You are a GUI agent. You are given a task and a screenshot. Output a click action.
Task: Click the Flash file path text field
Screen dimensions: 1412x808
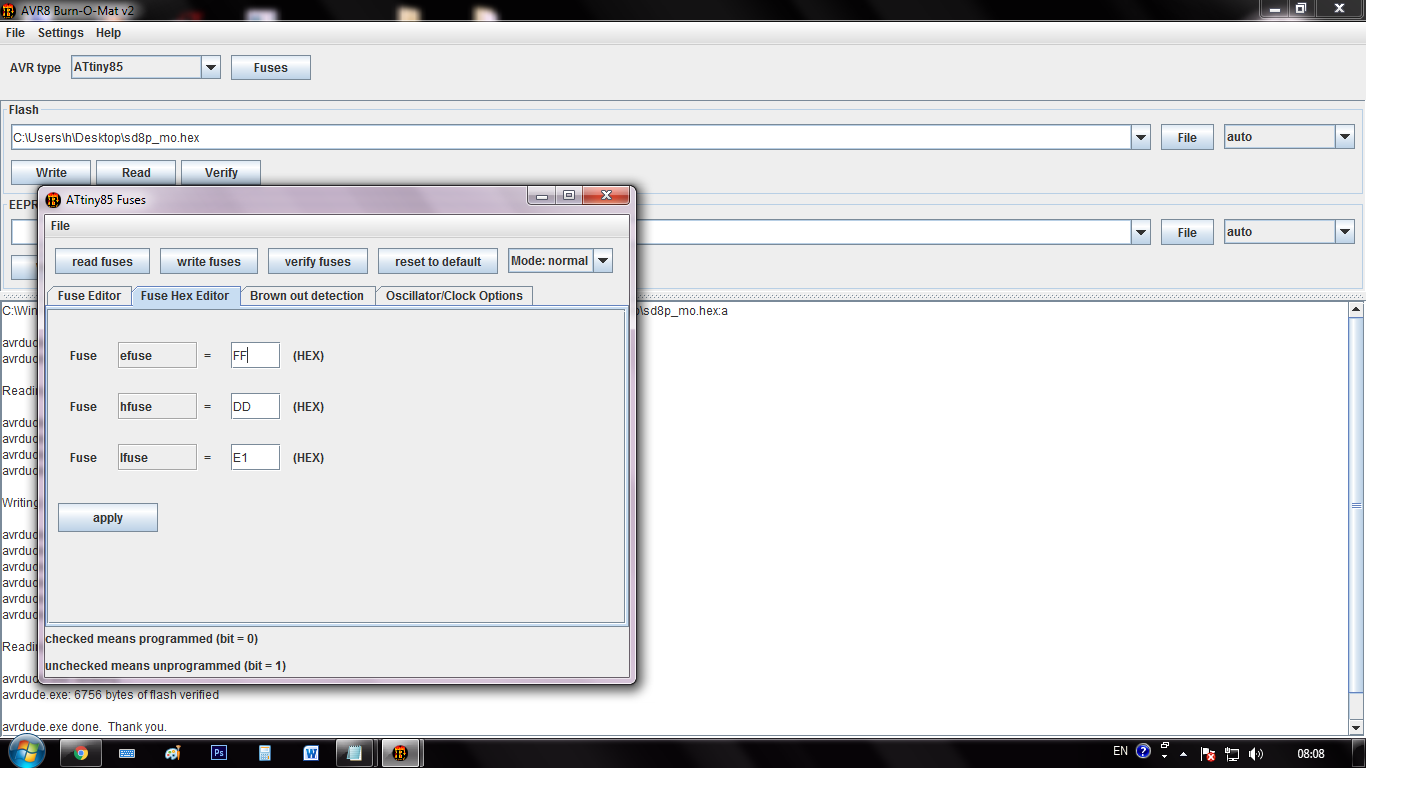(x=571, y=137)
